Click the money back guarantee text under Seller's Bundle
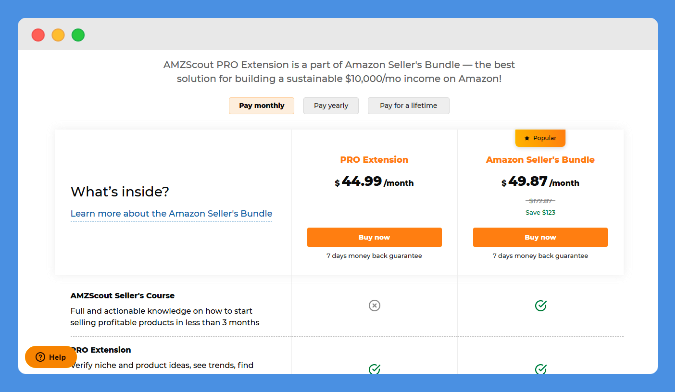The height and width of the screenshot is (392, 675). 540,256
